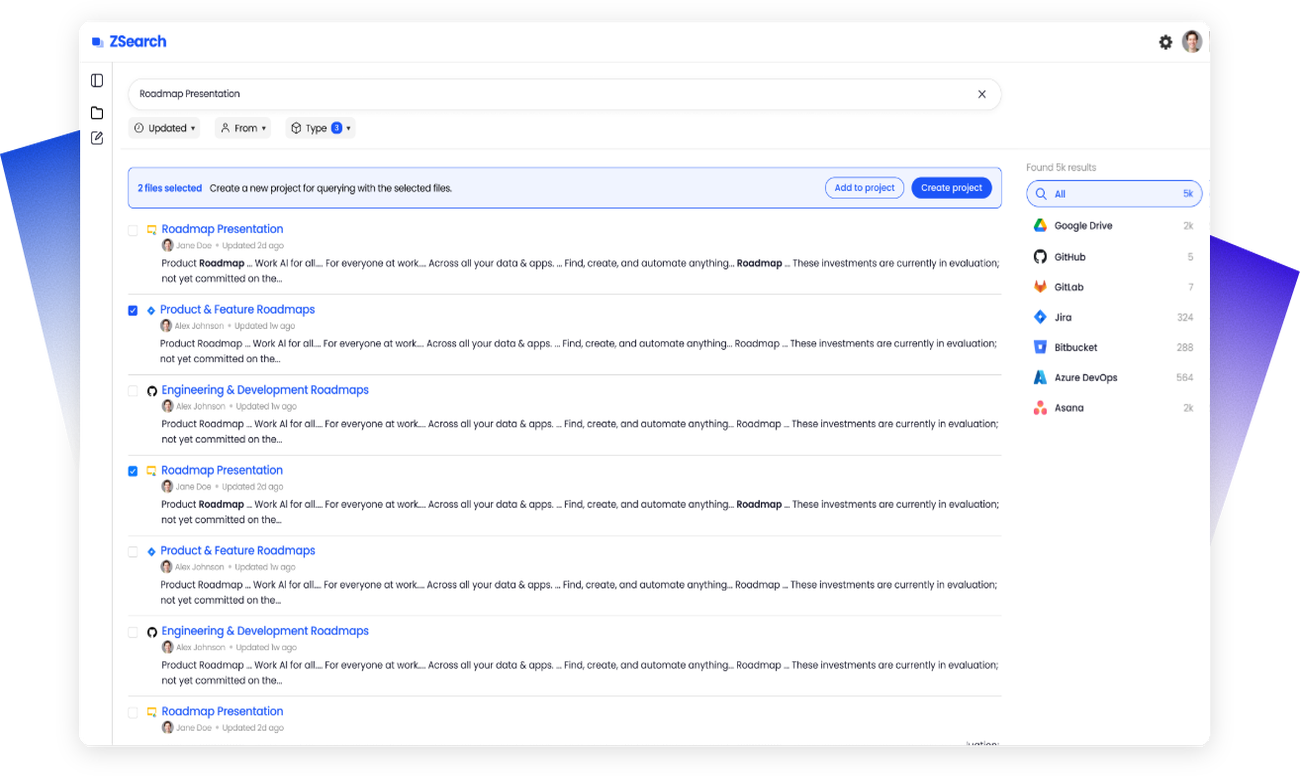The width and height of the screenshot is (1300, 776).
Task: Clear the search field with X icon
Action: [x=981, y=94]
